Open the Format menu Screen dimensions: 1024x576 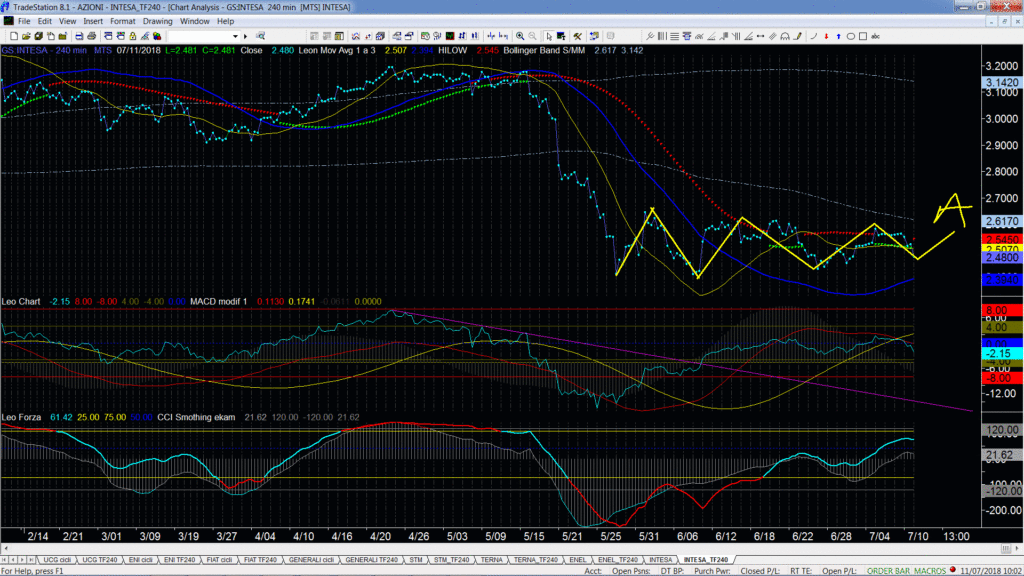coord(122,21)
